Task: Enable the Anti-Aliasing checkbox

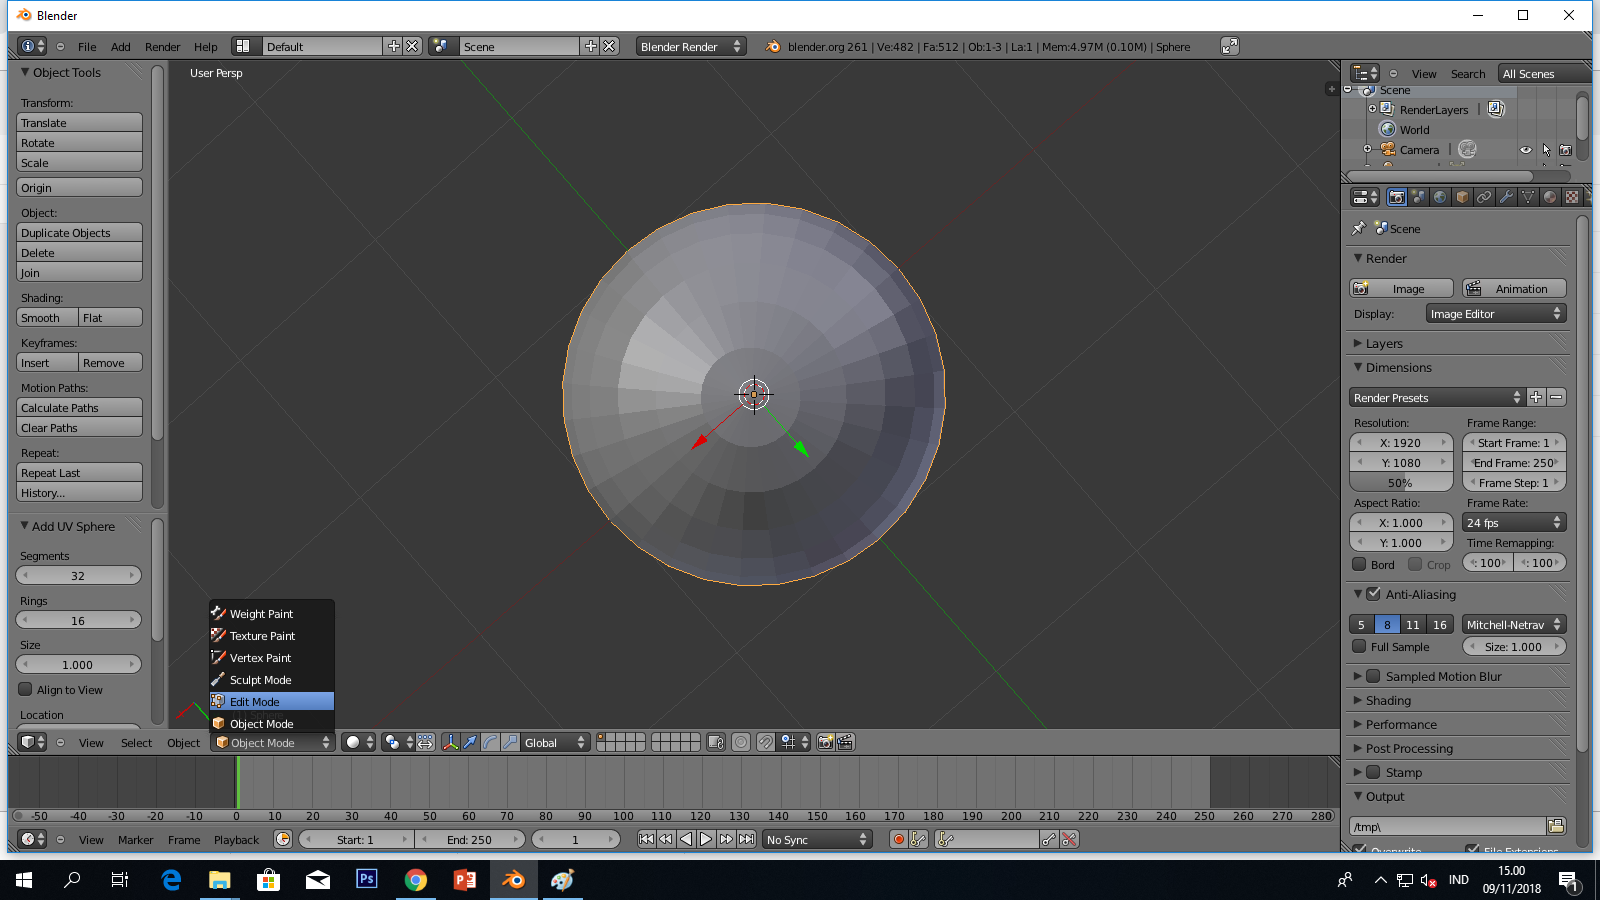Action: pyautogui.click(x=1373, y=593)
